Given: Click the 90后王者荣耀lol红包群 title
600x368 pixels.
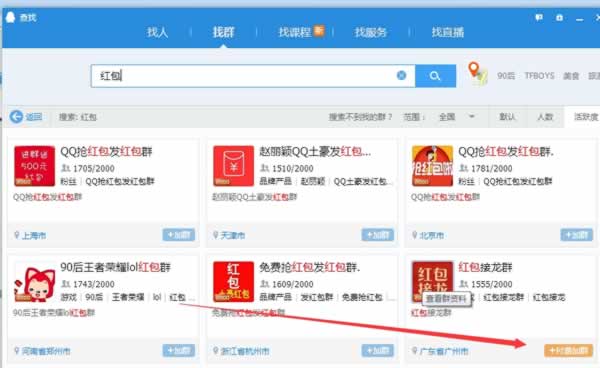Looking at the screenshot, I should (116, 267).
